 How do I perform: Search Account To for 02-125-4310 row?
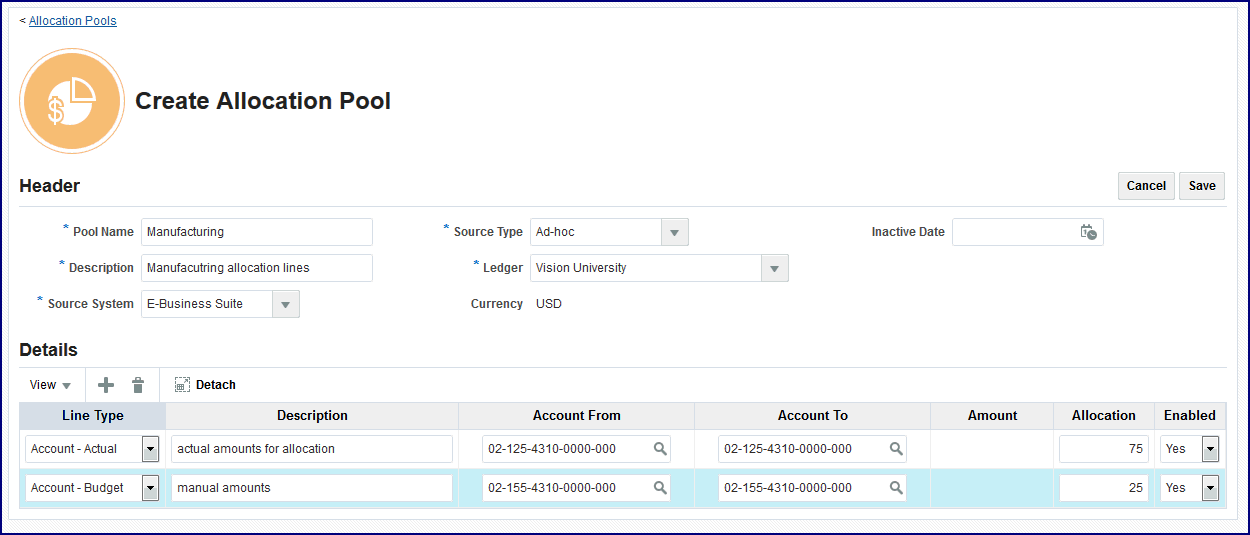(896, 449)
